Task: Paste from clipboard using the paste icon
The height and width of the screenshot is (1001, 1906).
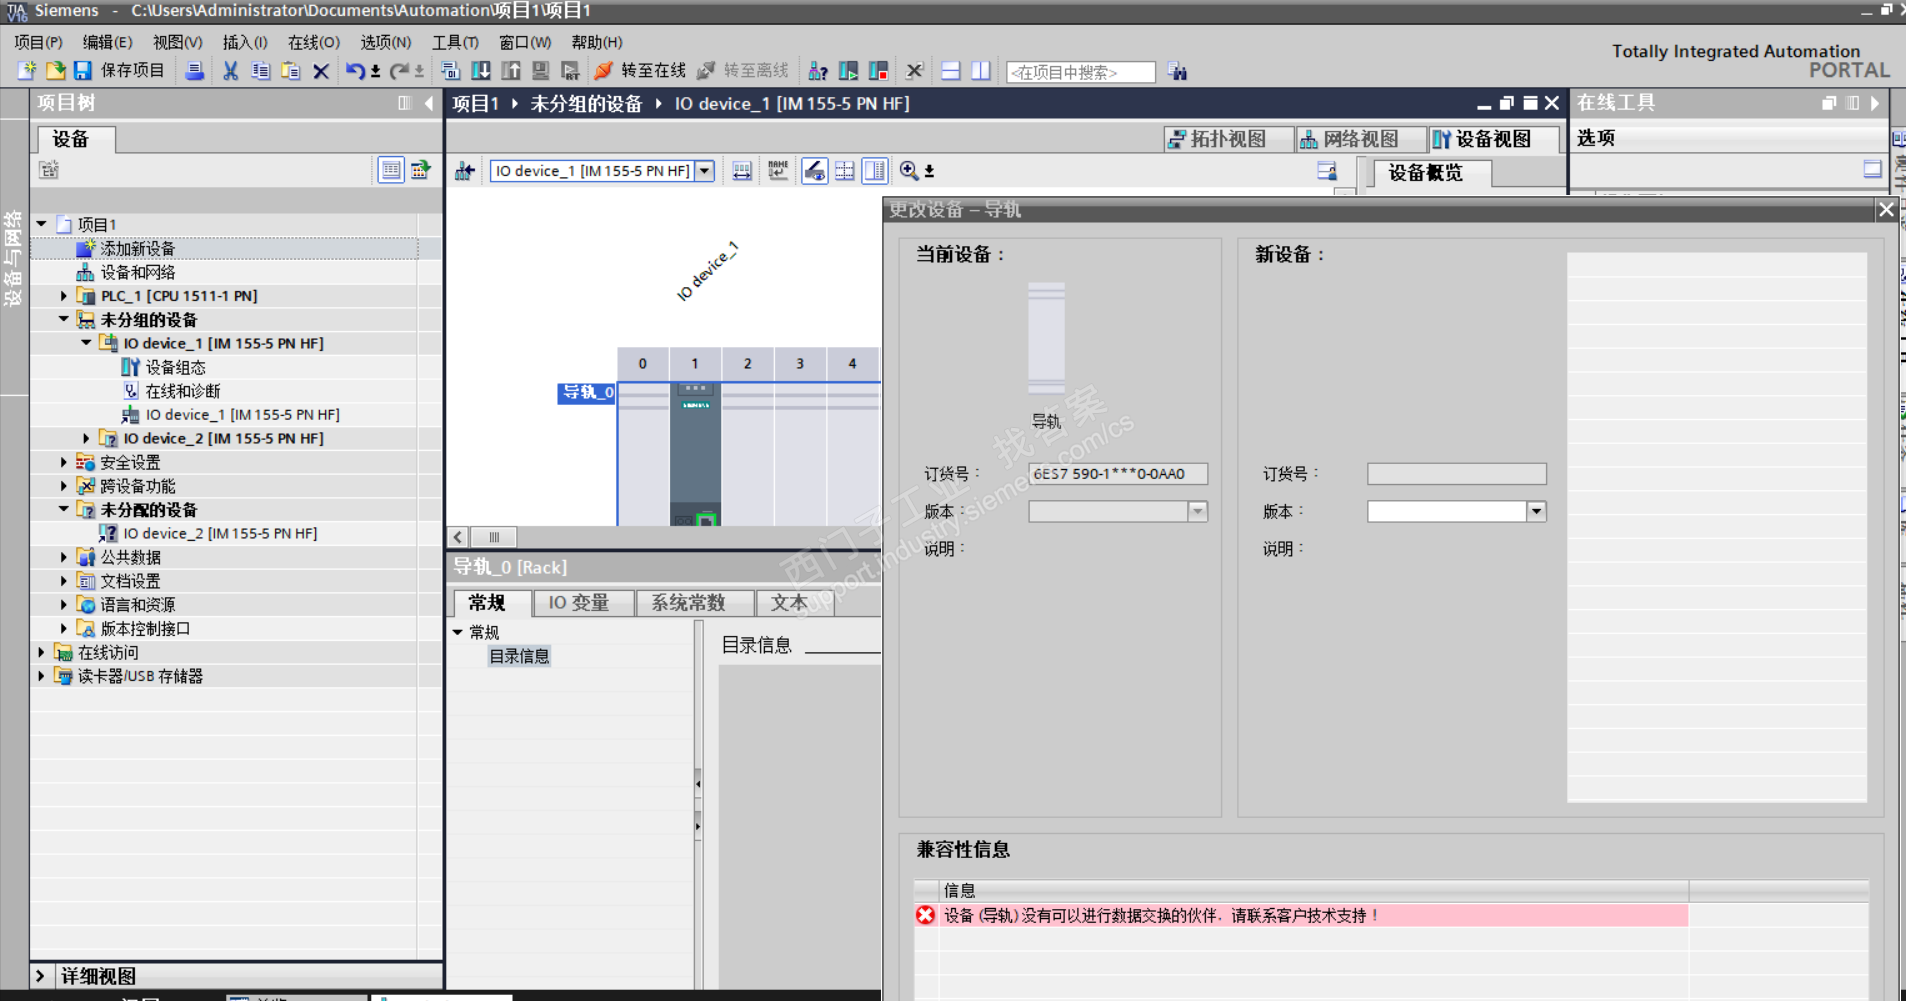Action: [x=291, y=71]
